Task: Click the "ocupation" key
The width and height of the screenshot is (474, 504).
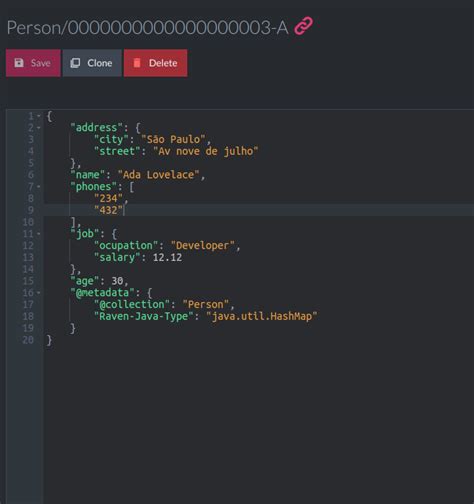Action: (126, 246)
